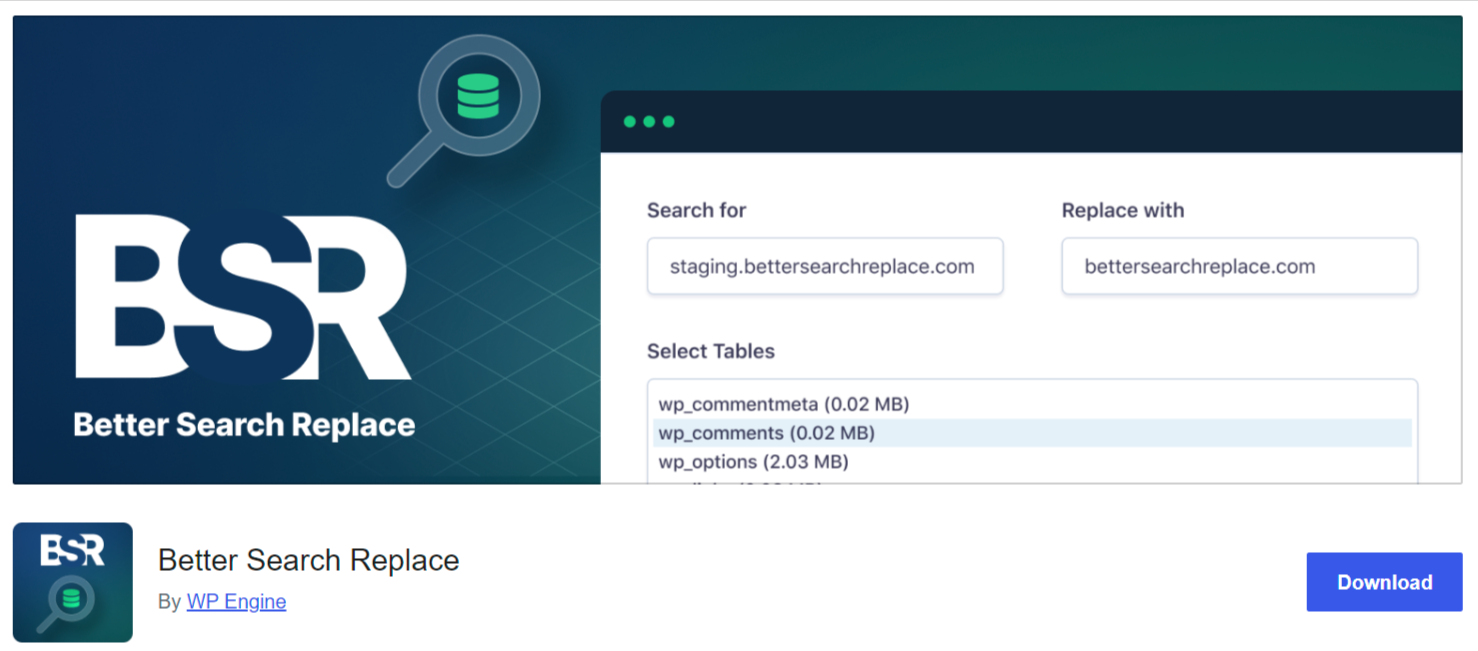1478x651 pixels.
Task: Click the large white BSR logo
Action: pos(242,297)
